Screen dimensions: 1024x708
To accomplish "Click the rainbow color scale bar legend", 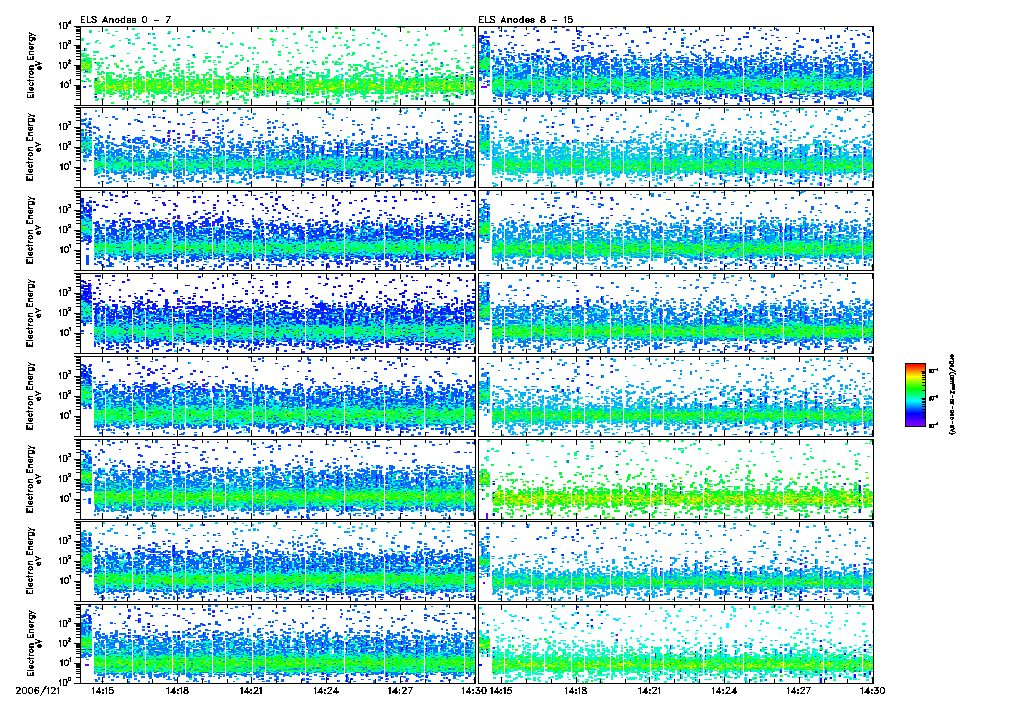I will coord(915,395).
